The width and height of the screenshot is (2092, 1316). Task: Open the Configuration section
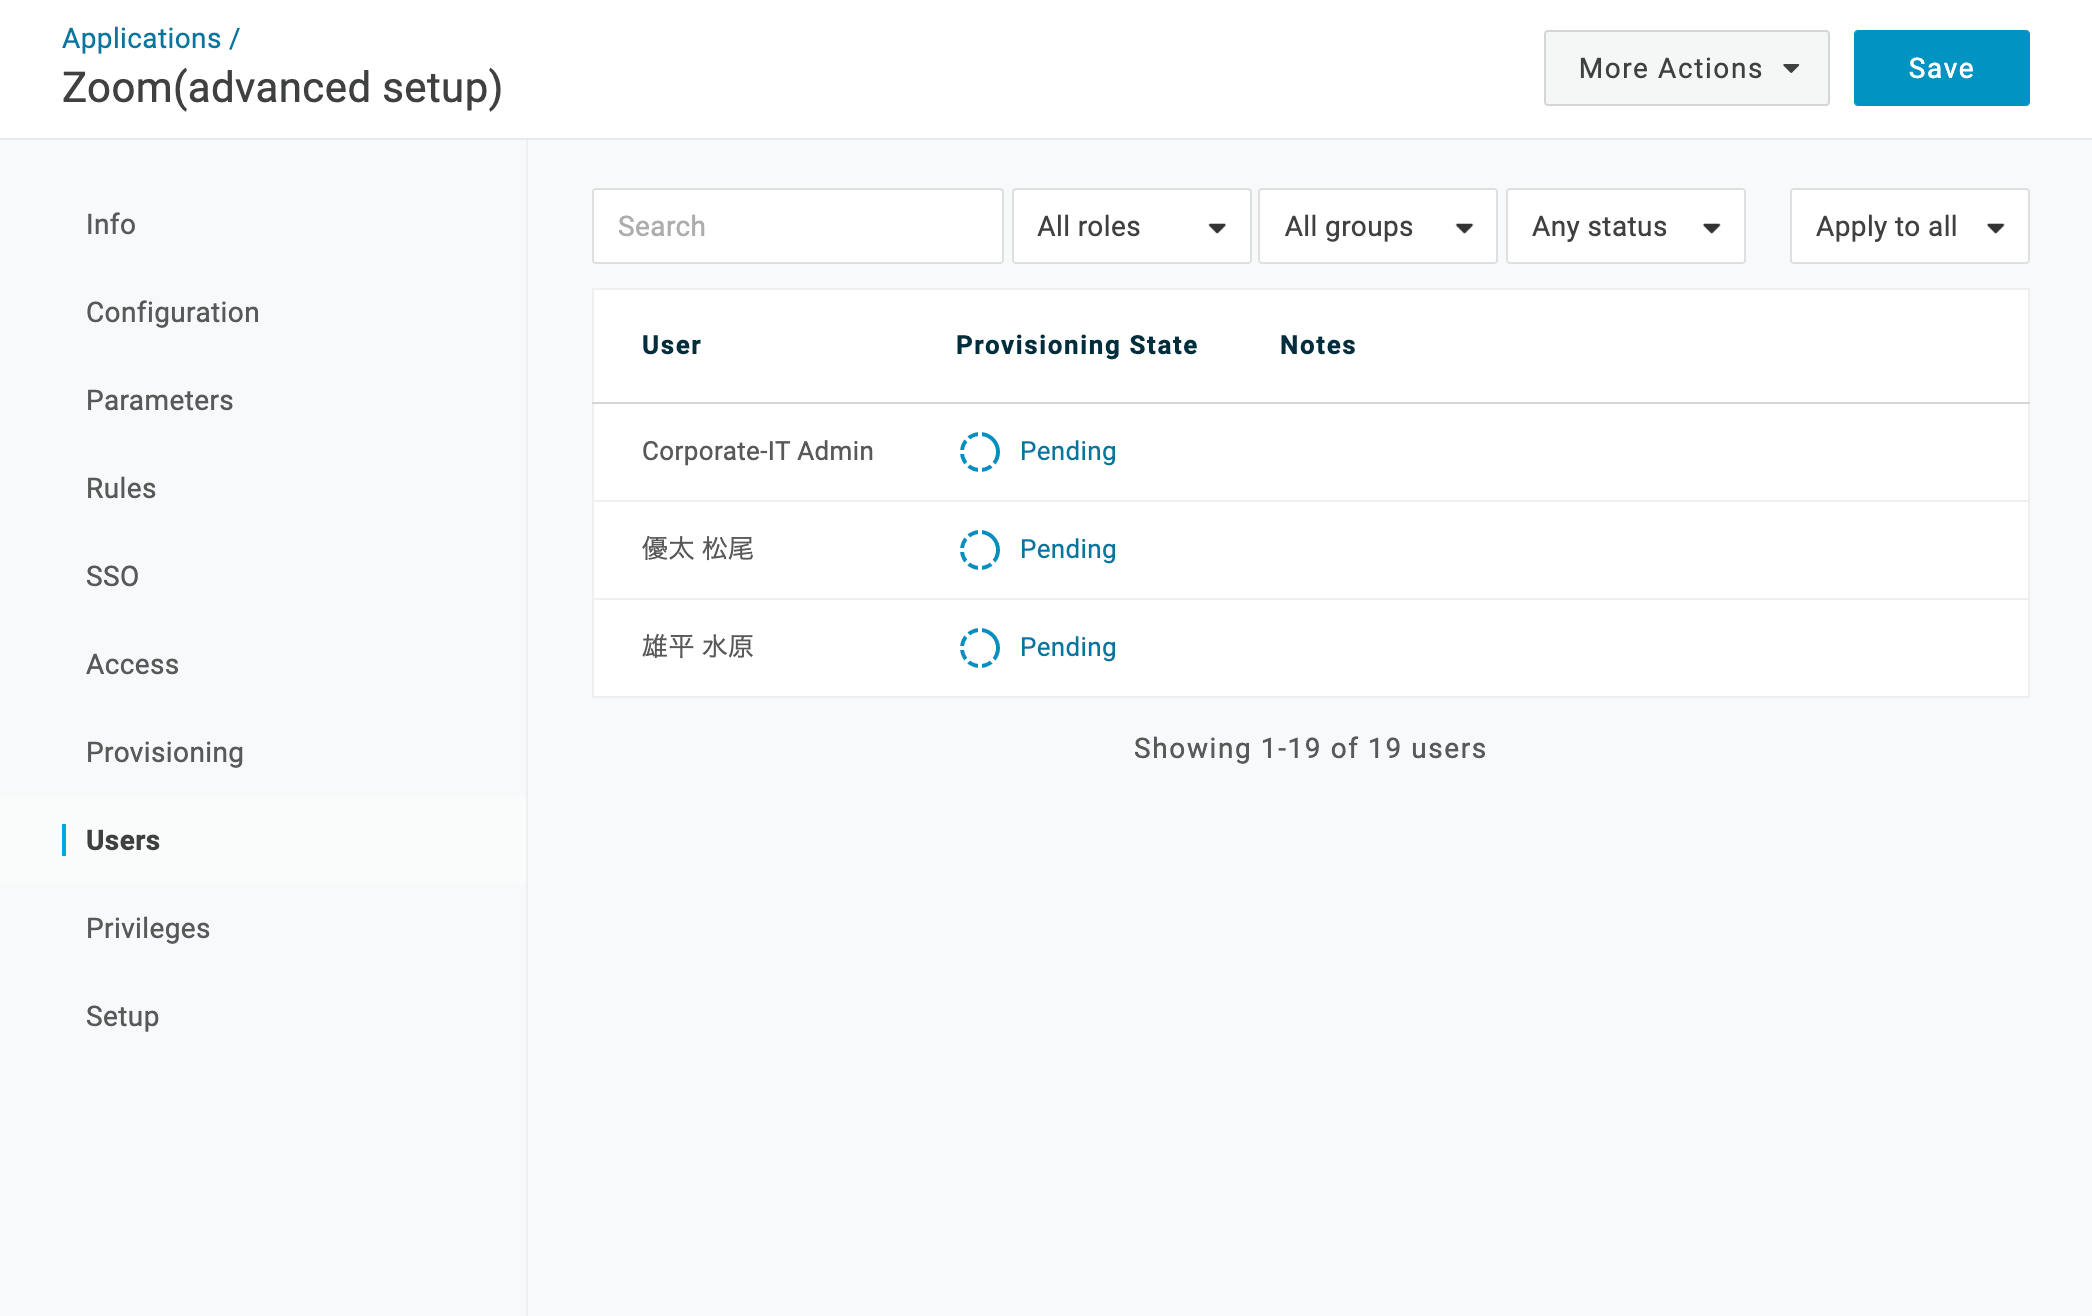tap(172, 312)
